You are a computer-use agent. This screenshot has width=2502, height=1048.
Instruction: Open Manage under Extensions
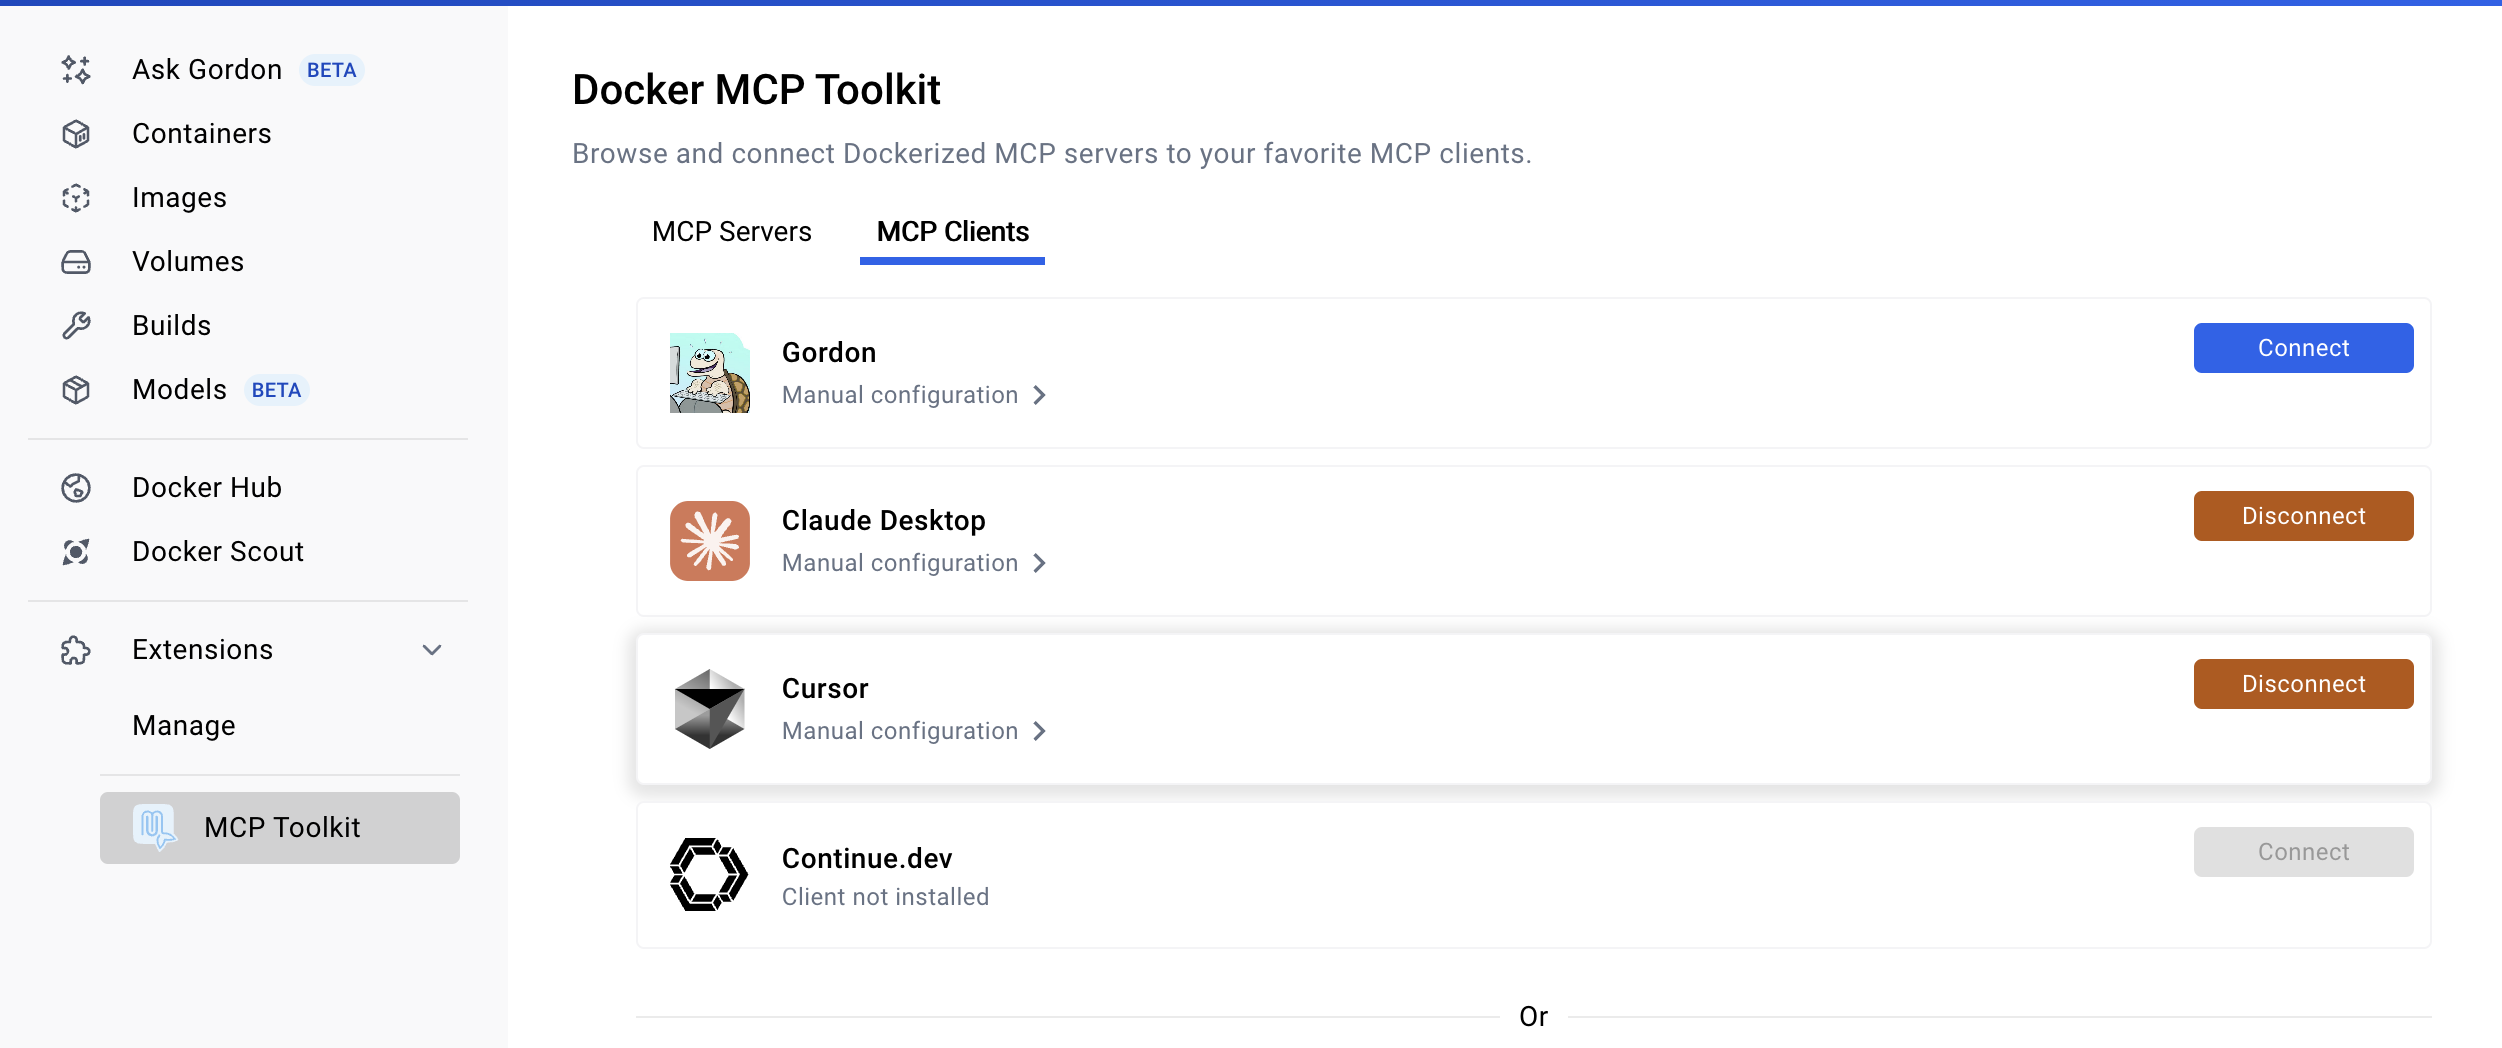pos(183,725)
